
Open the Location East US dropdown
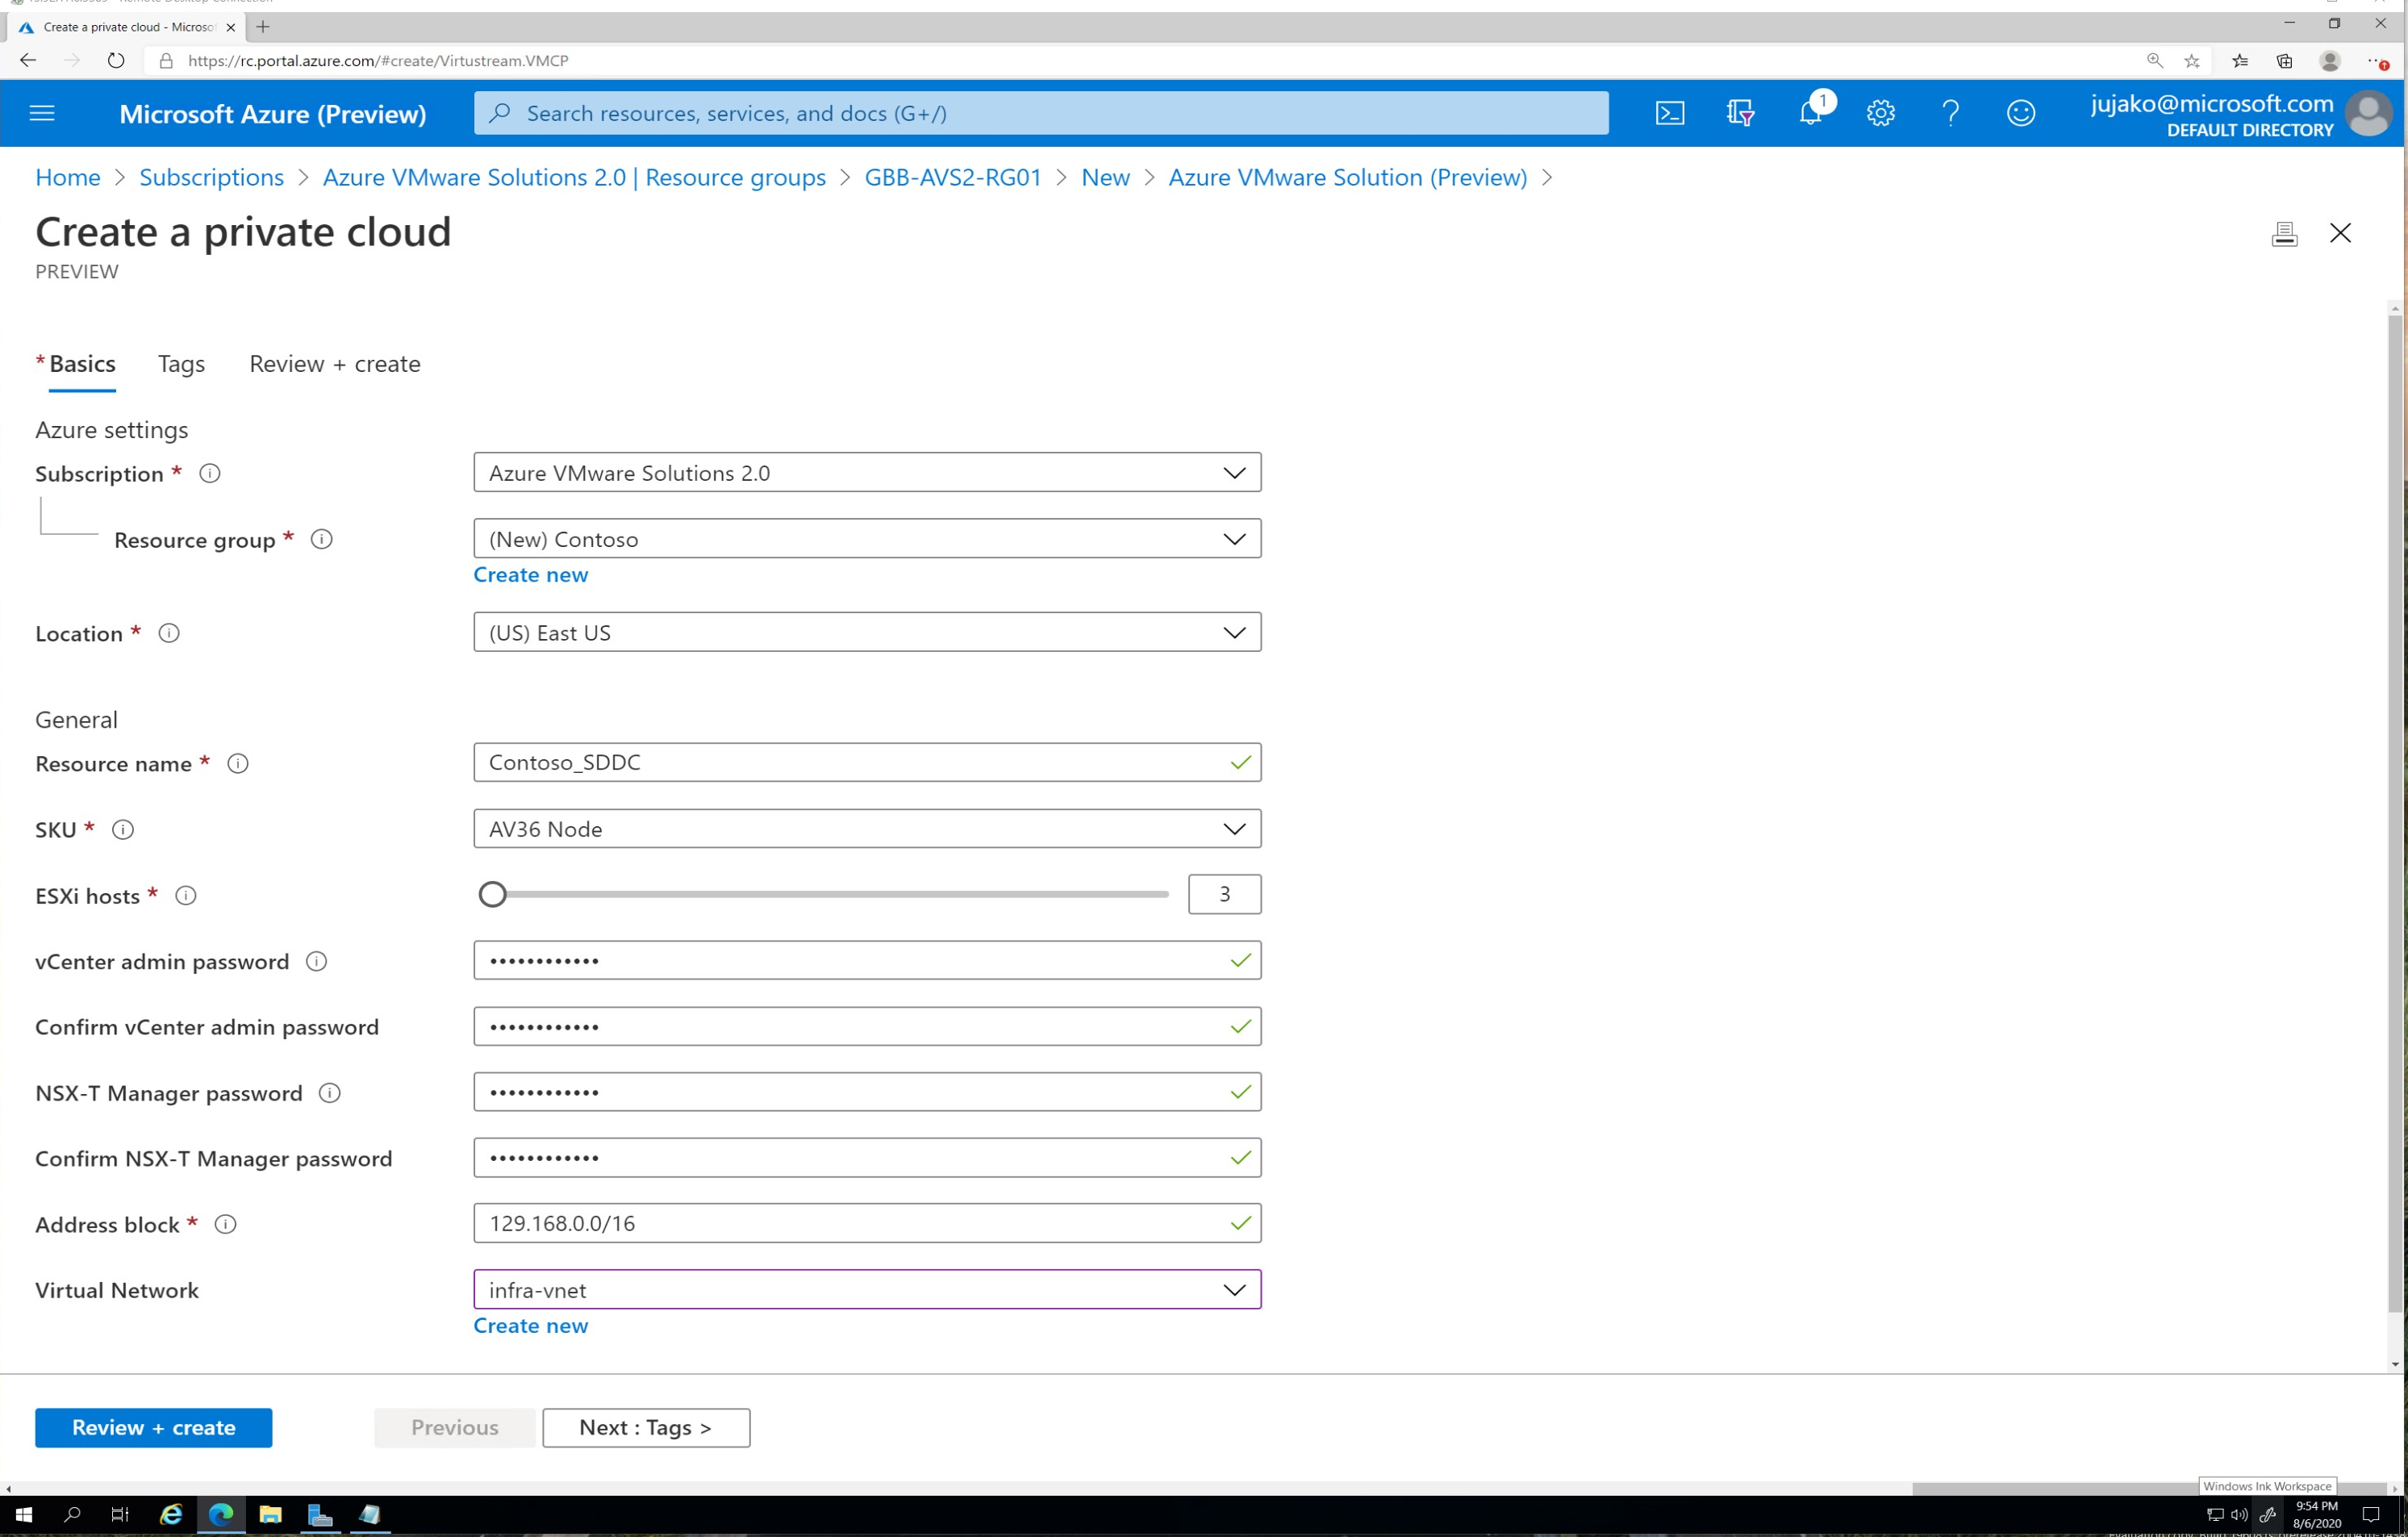pyautogui.click(x=866, y=632)
